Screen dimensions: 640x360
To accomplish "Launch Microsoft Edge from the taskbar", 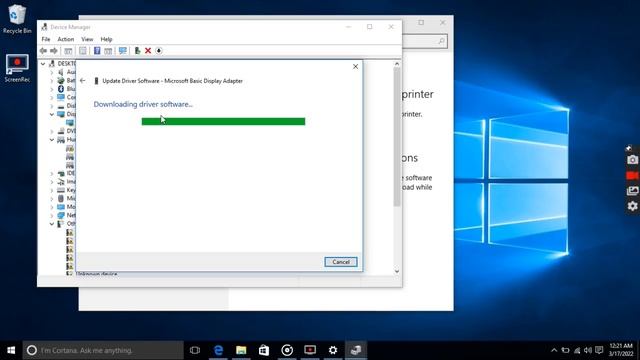I will [x=218, y=350].
